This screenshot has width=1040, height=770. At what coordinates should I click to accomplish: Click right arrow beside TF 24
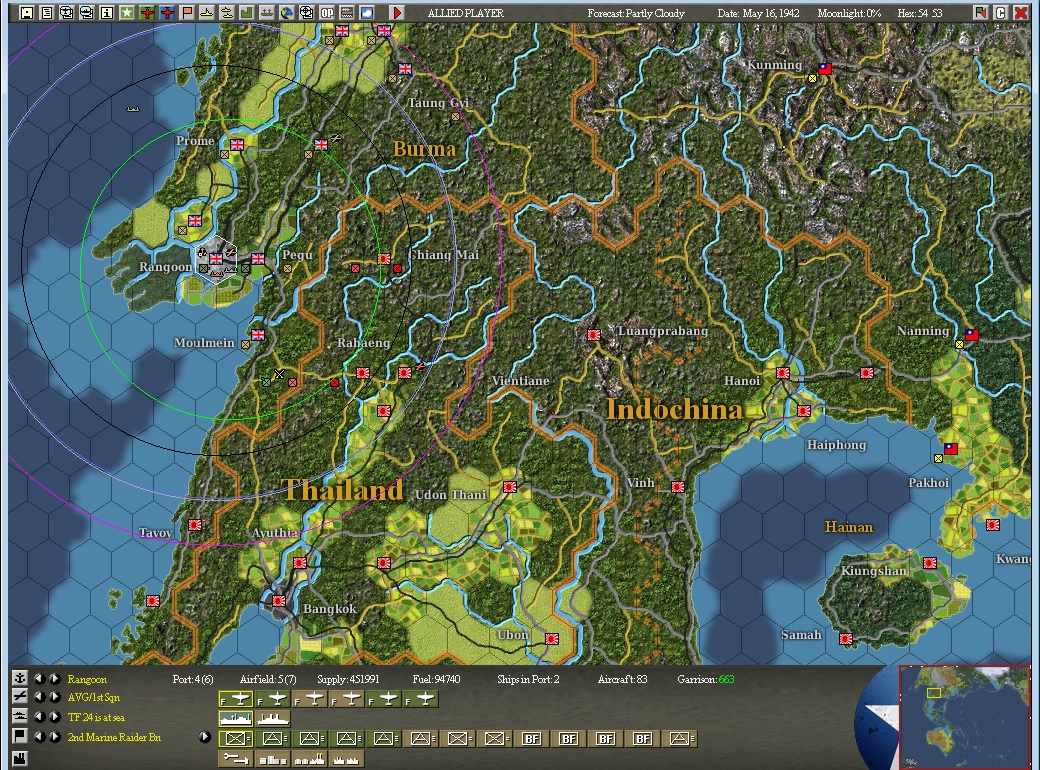click(x=55, y=716)
